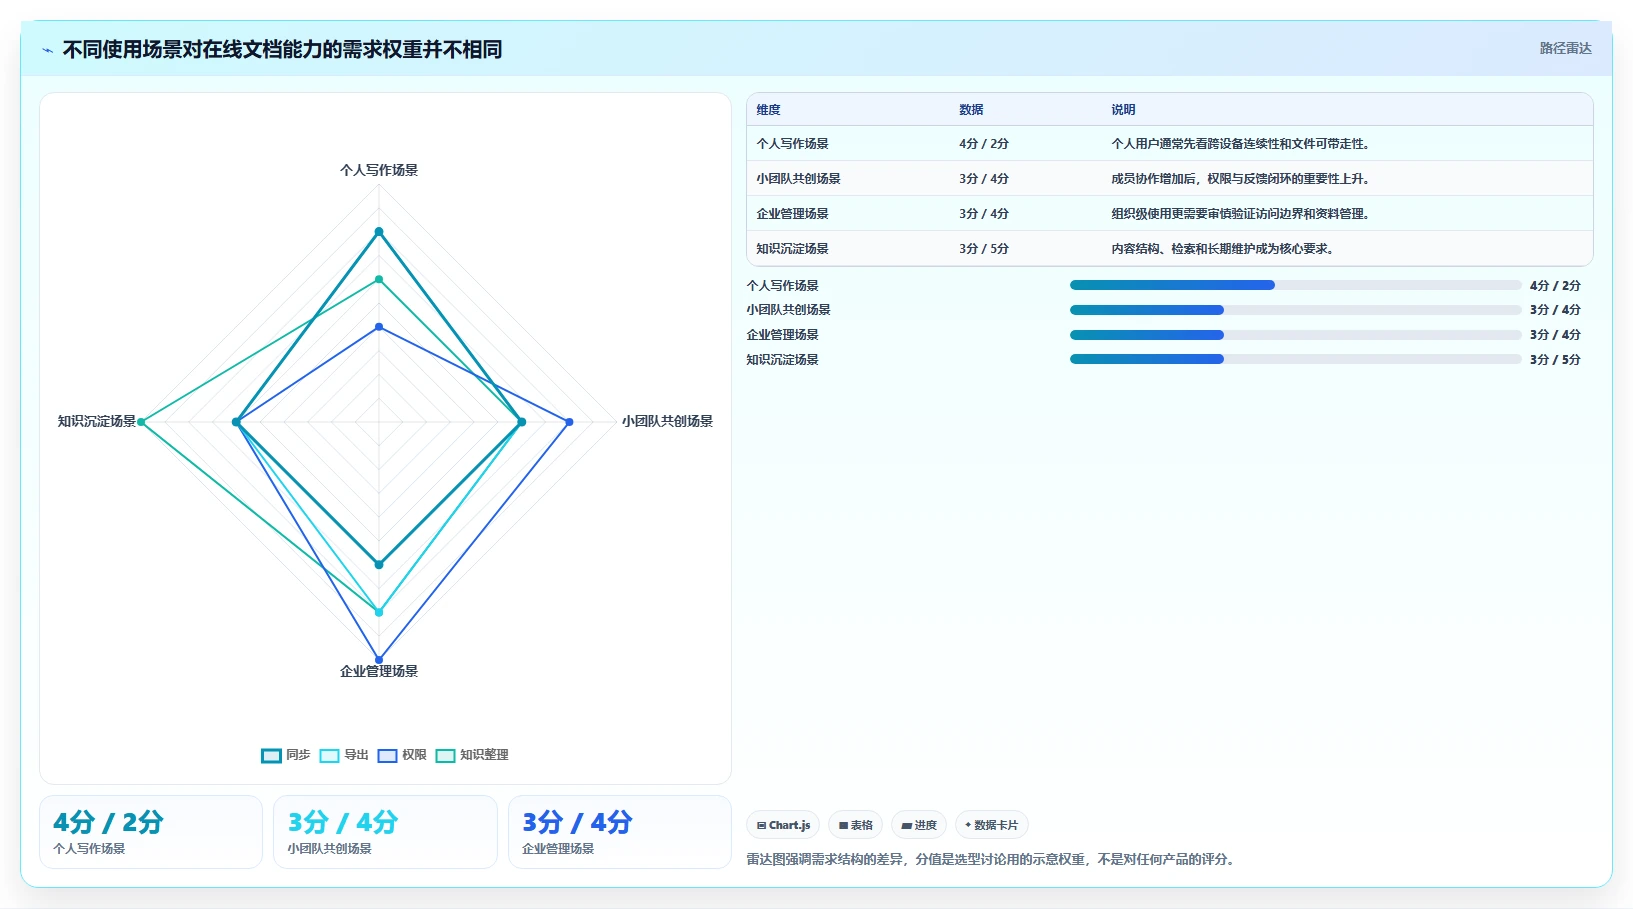Click the 企业管理场景 progress bar
This screenshot has height=909, width=1633.
[x=1295, y=335]
